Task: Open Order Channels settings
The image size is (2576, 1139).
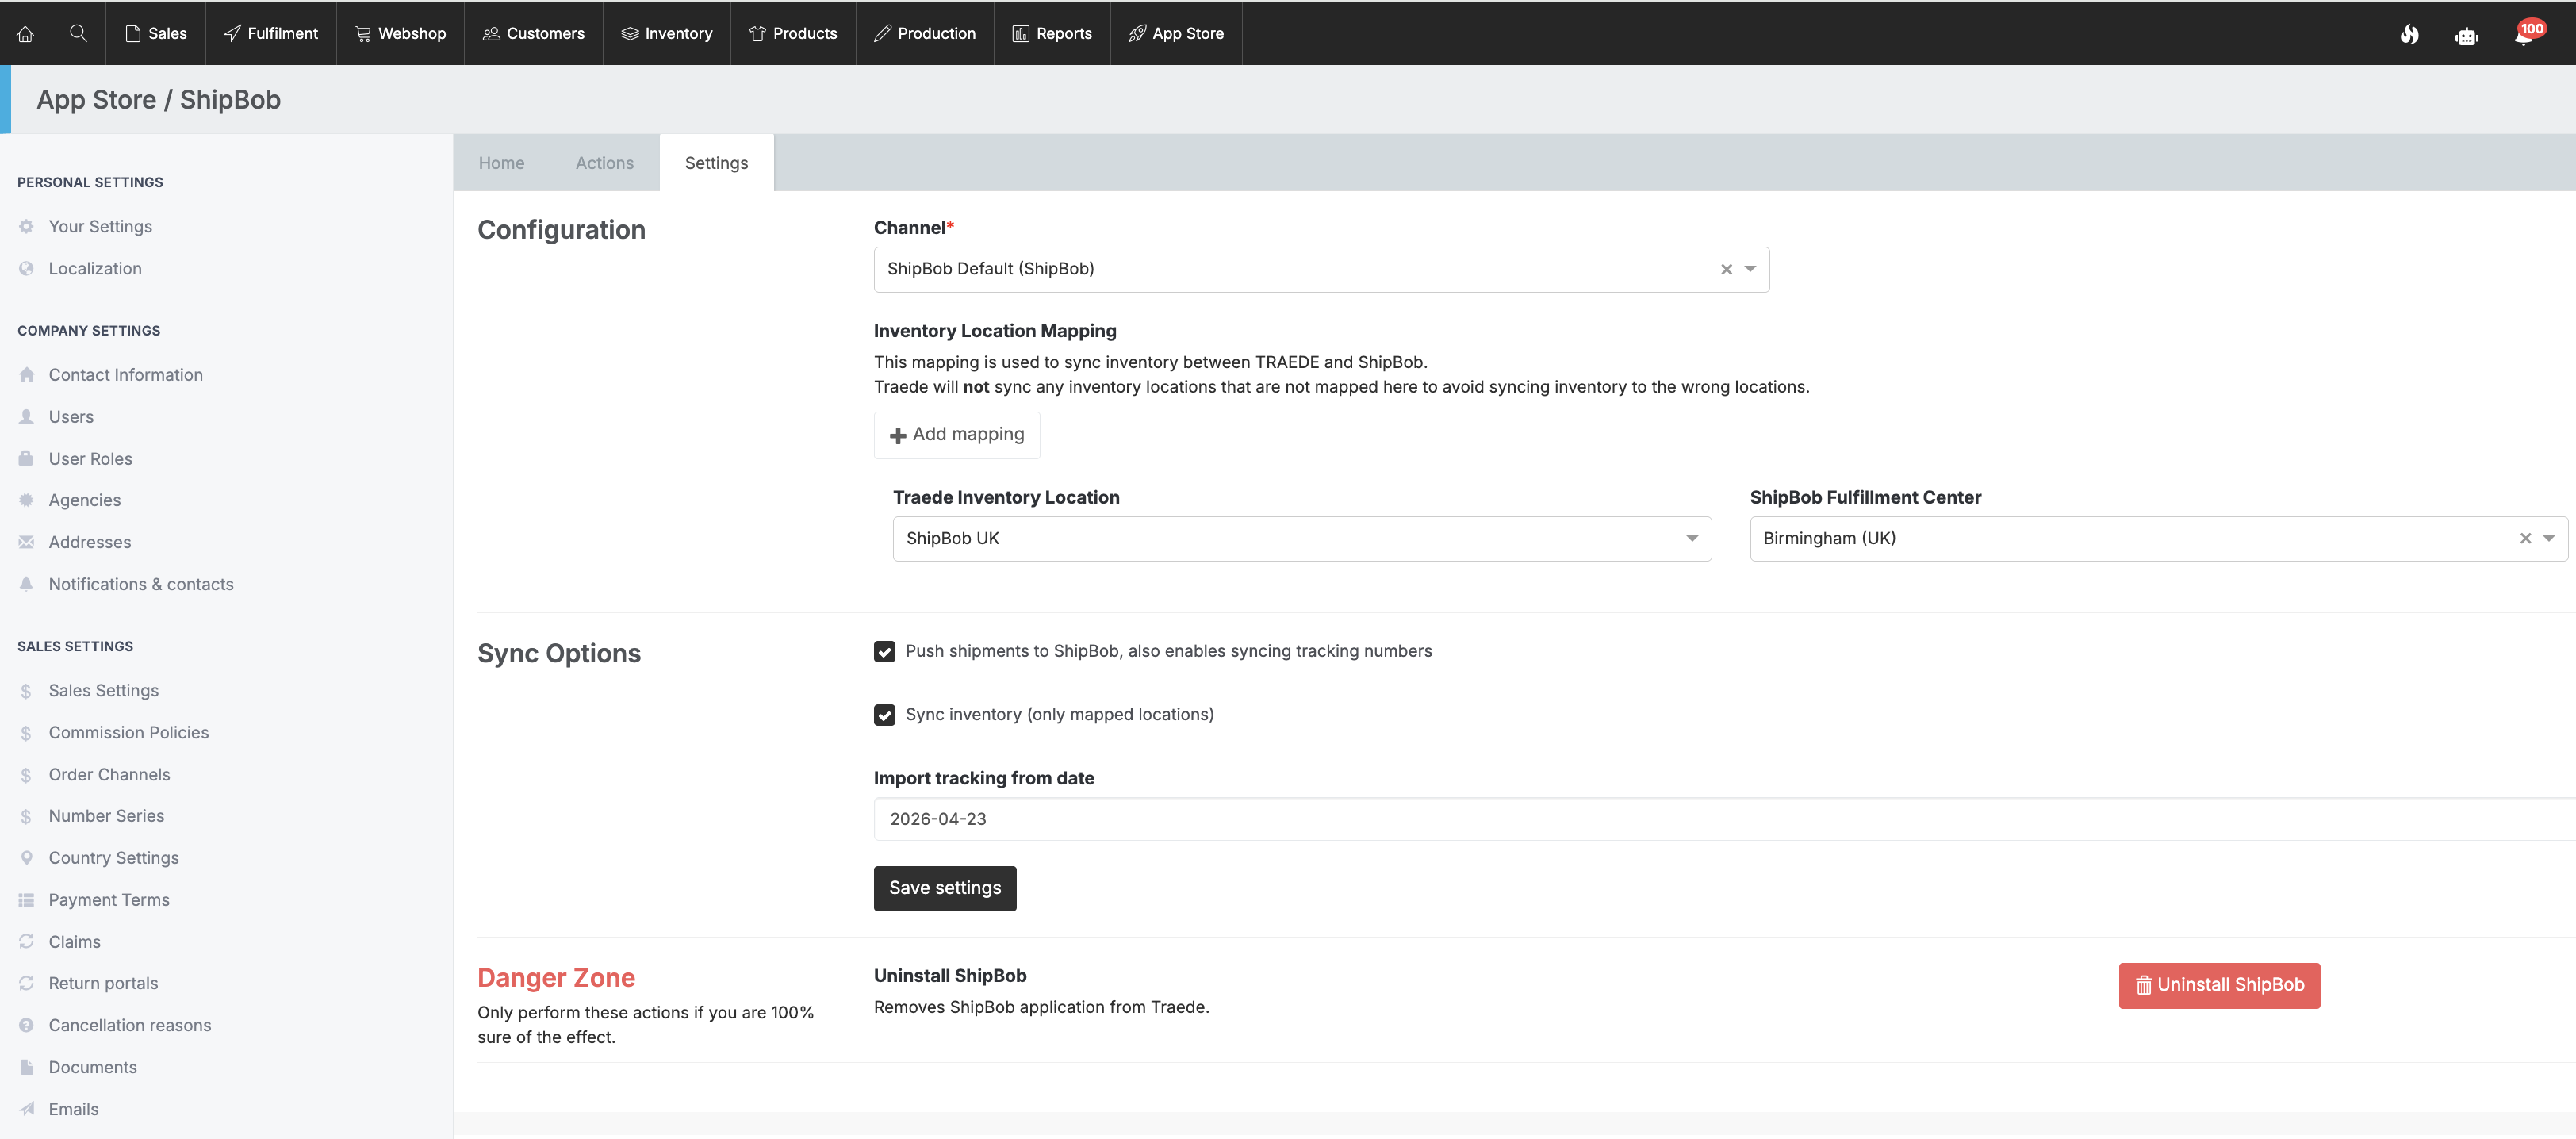Action: [x=109, y=775]
